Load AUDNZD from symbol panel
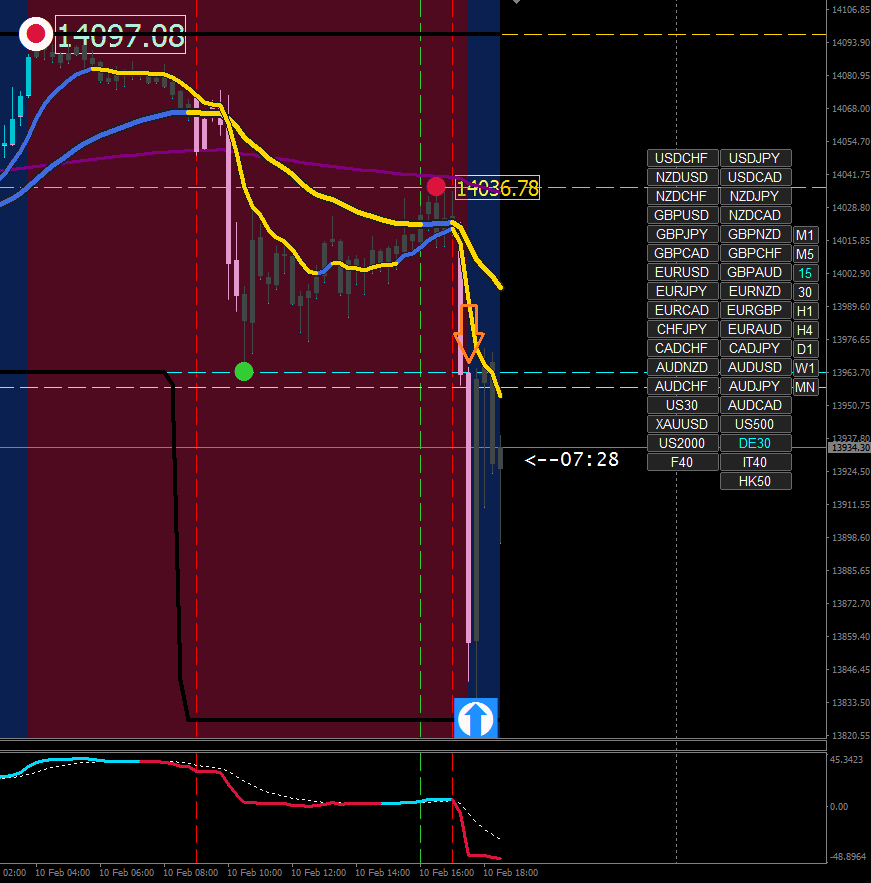Screen dimensions: 871x883 pyautogui.click(x=682, y=367)
